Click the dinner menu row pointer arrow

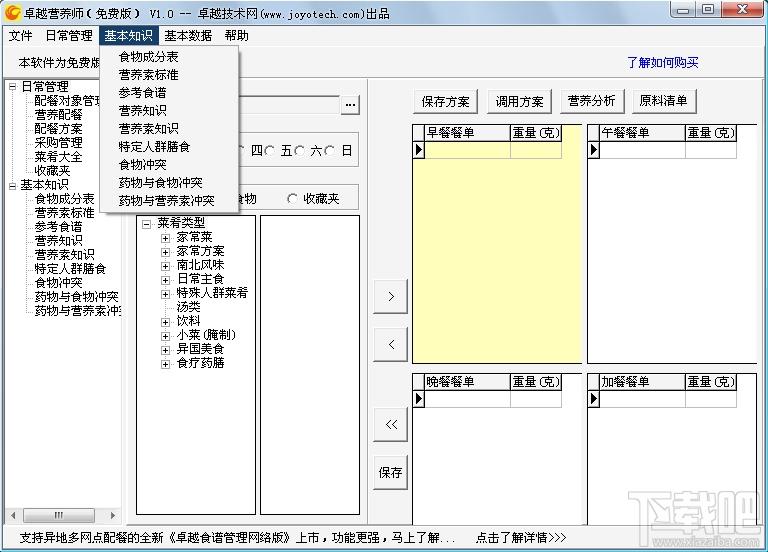[418, 399]
